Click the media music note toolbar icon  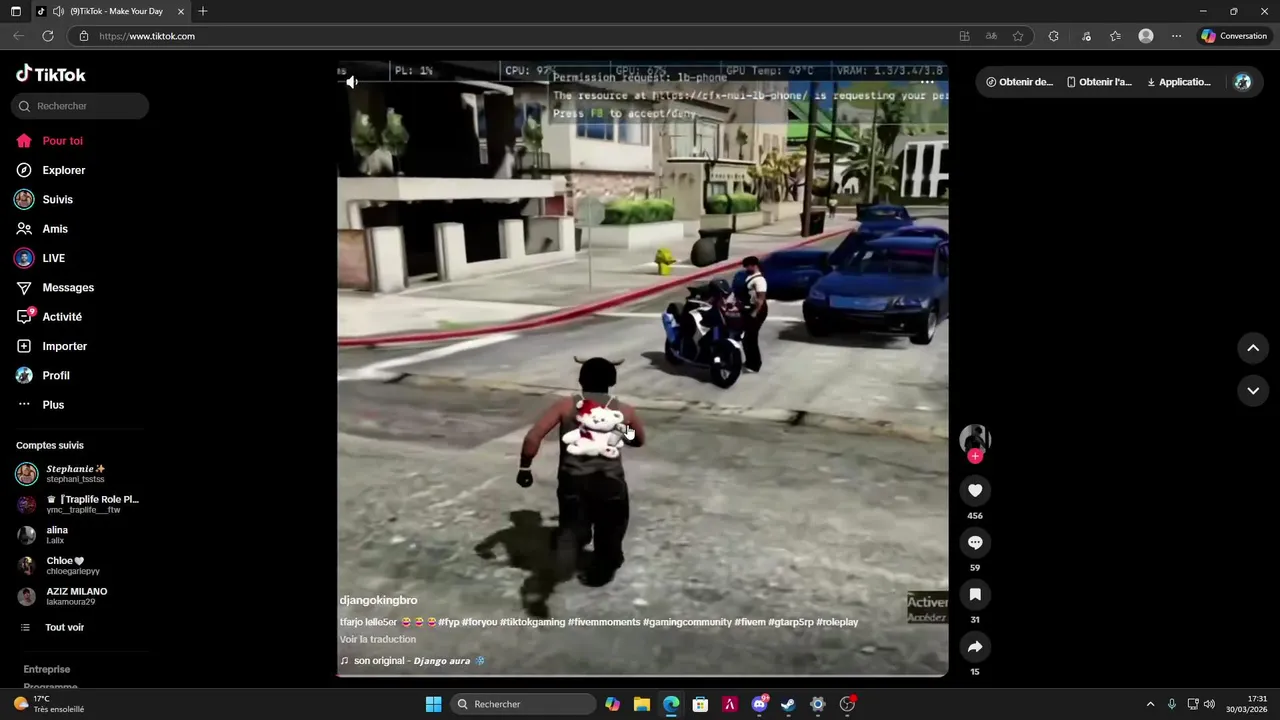tap(1086, 36)
